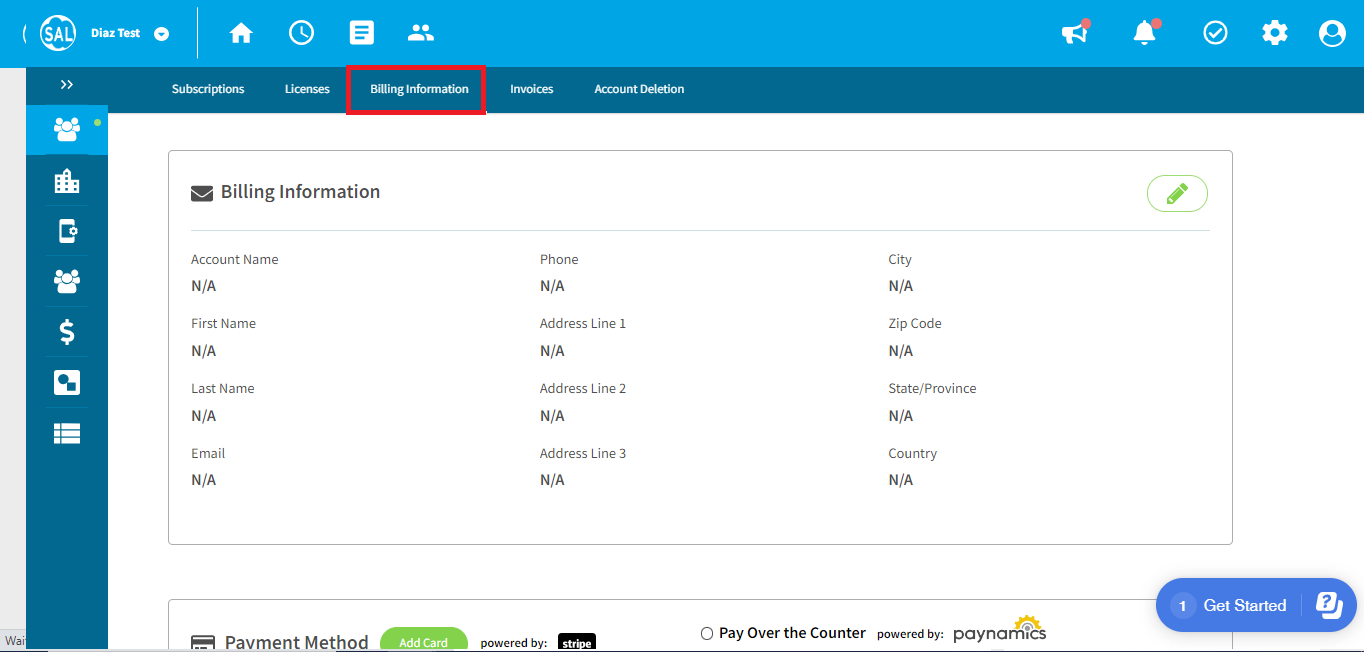Image resolution: width=1364 pixels, height=652 pixels.
Task: Click the City label
Action: click(x=900, y=259)
